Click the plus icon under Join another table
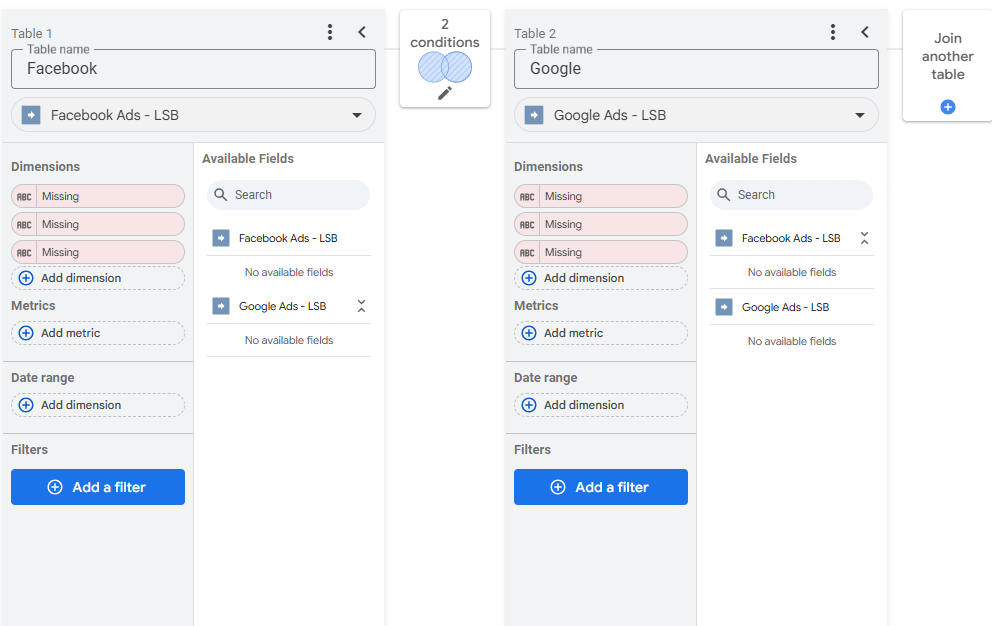The image size is (992, 626). tap(946, 106)
